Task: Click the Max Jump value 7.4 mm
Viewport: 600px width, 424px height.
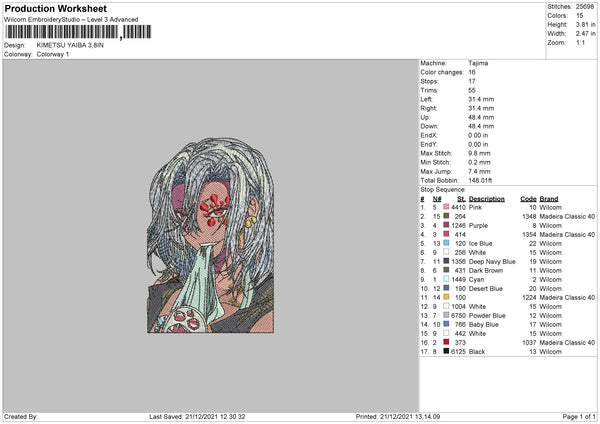Action: [x=479, y=171]
